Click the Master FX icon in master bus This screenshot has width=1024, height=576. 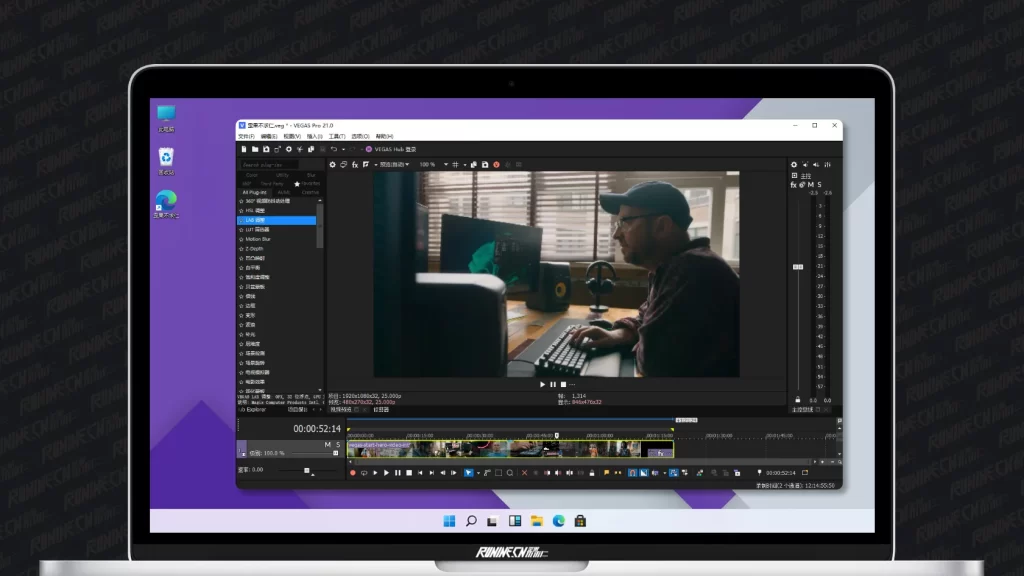[794, 185]
